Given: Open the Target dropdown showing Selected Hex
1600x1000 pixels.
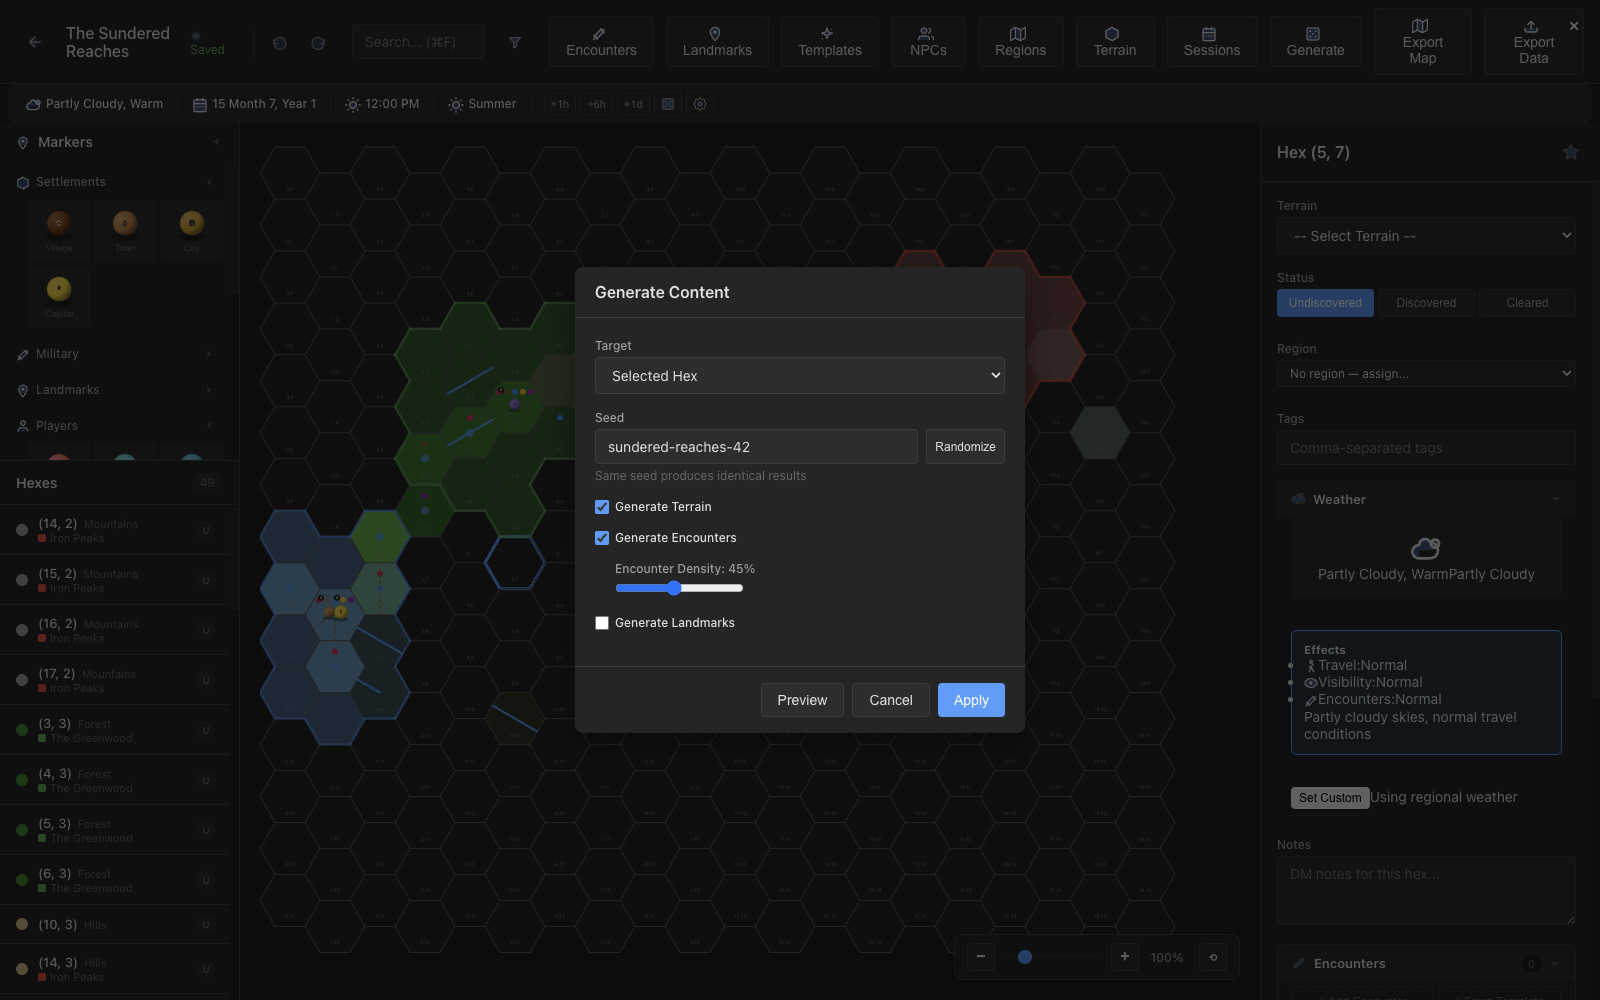Looking at the screenshot, I should tap(800, 376).
